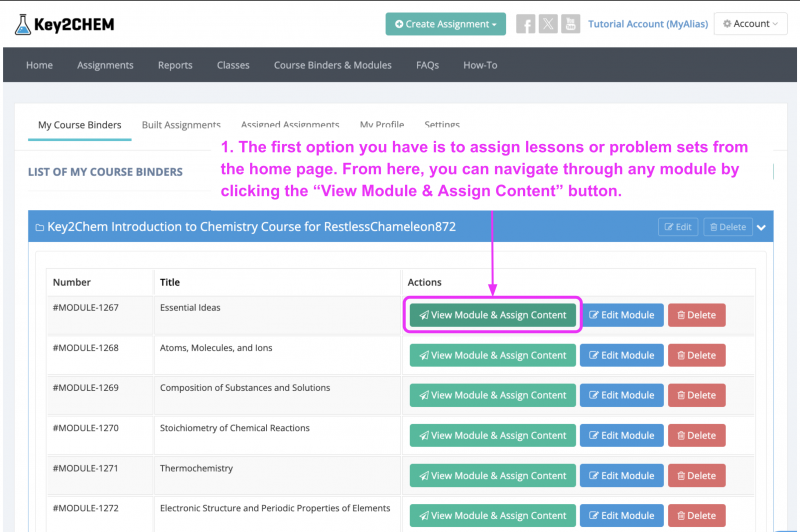Image resolution: width=800 pixels, height=532 pixels.
Task: Click Delete on the course binder header
Action: point(727,227)
